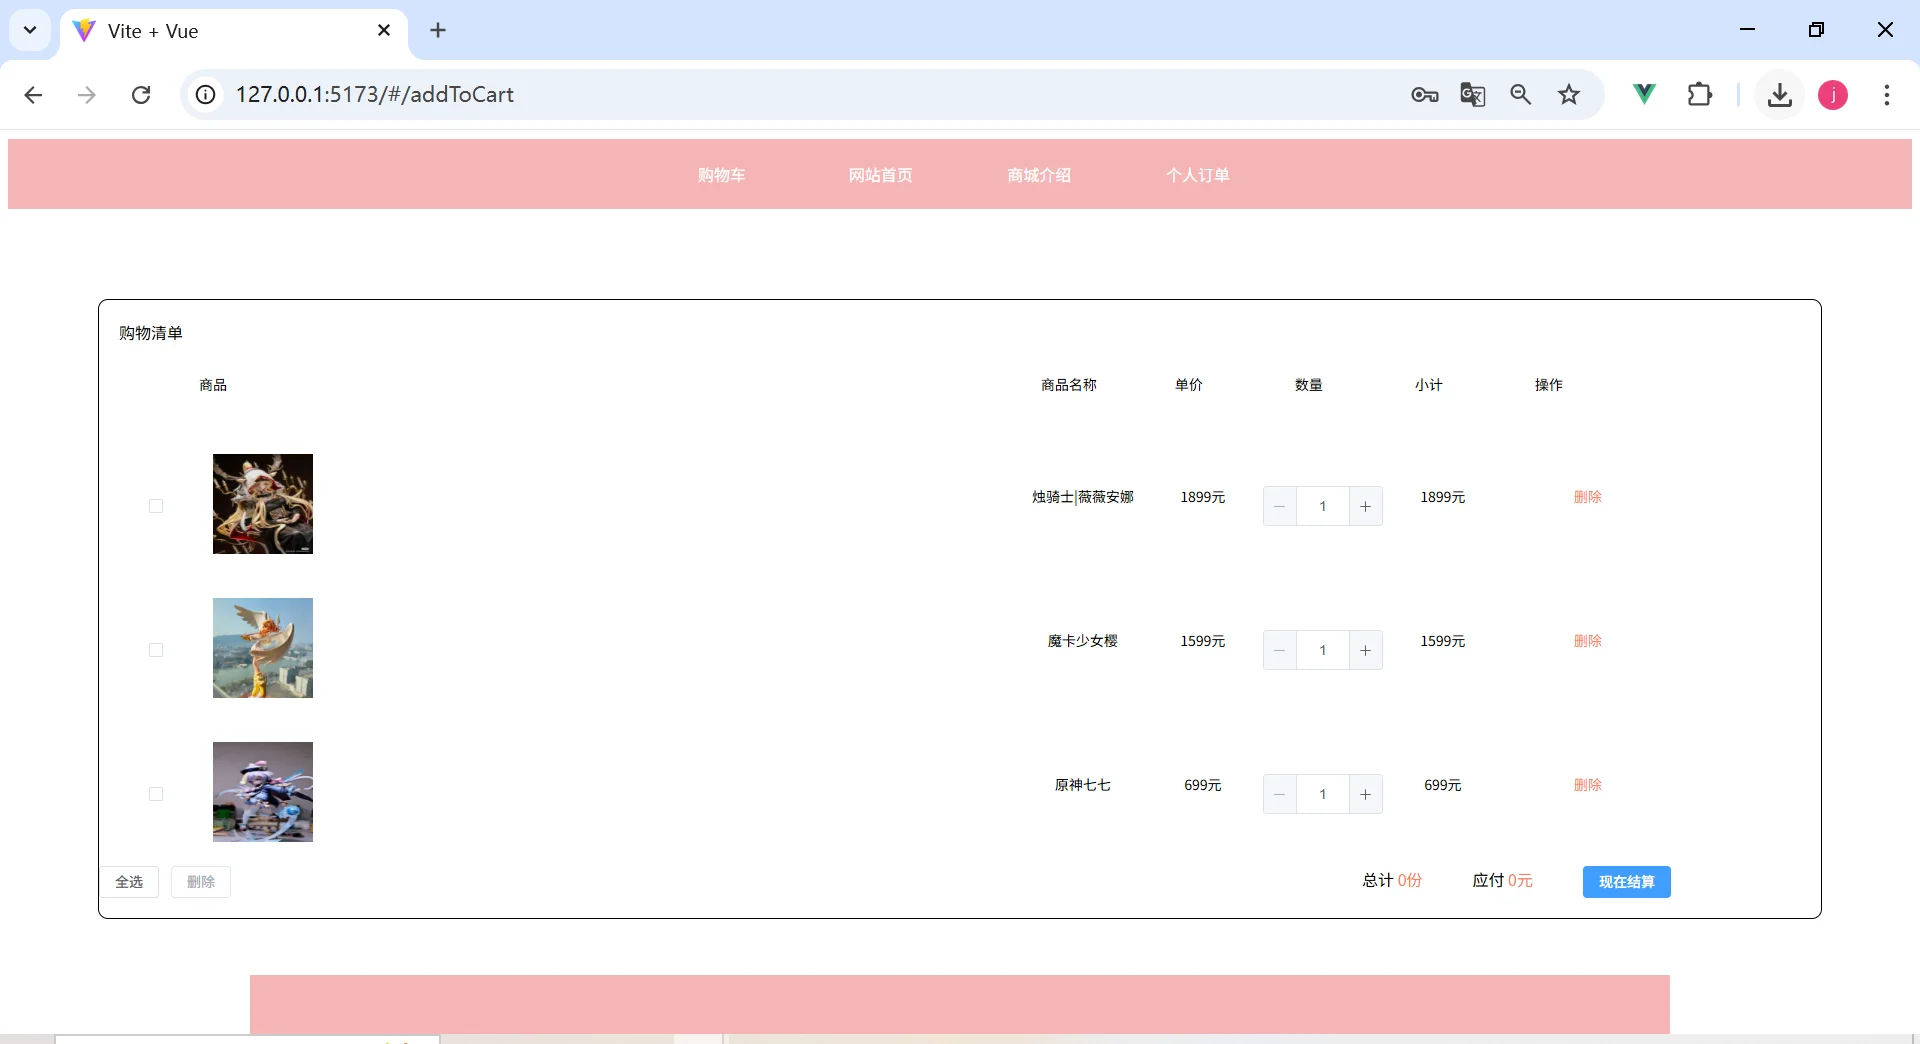1920x1044 pixels.
Task: Click the 购物清单 heading
Action: (151, 333)
